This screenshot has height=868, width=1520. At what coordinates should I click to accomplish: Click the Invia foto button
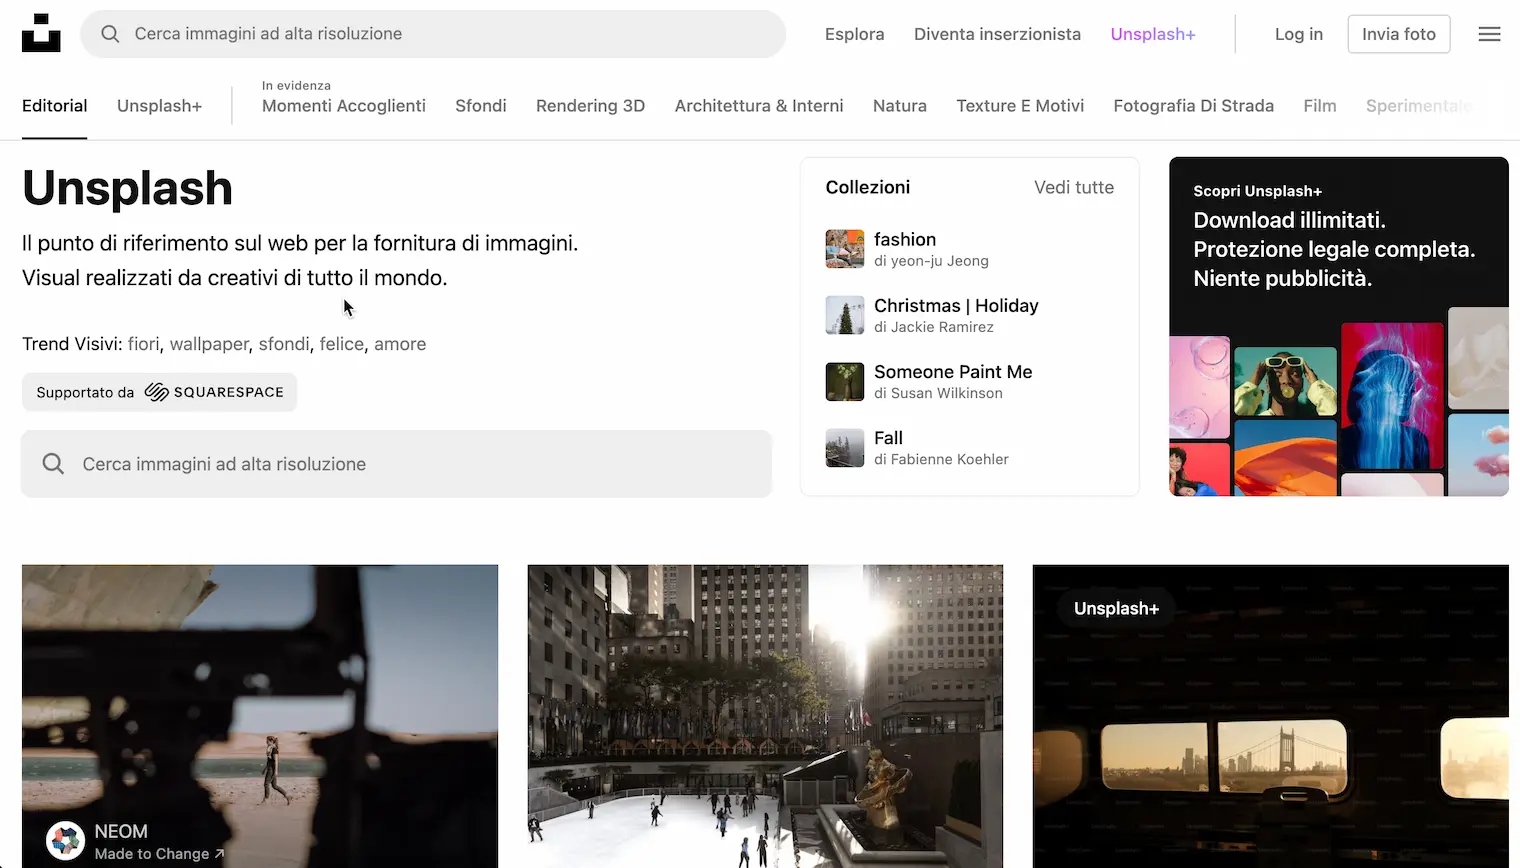(1399, 34)
